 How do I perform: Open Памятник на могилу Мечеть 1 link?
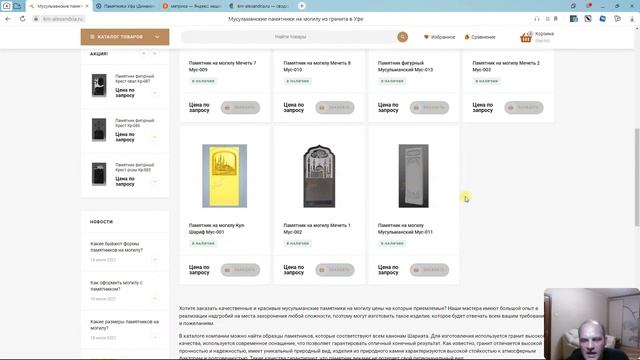tap(317, 229)
